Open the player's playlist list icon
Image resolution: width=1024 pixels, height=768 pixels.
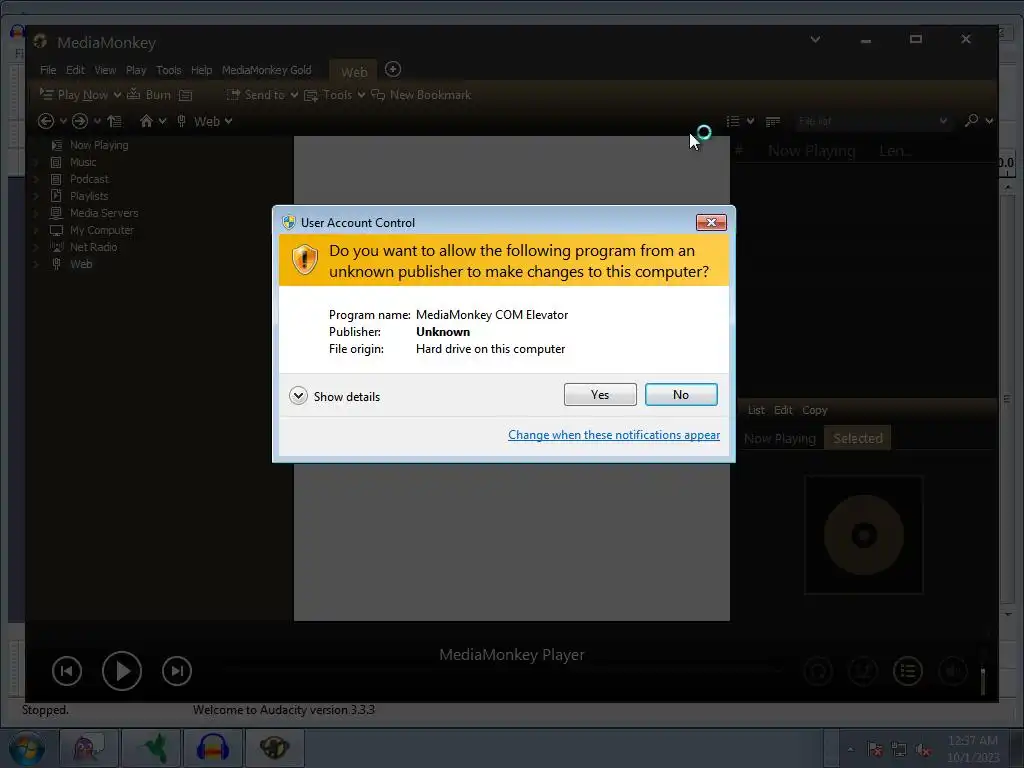(x=908, y=671)
